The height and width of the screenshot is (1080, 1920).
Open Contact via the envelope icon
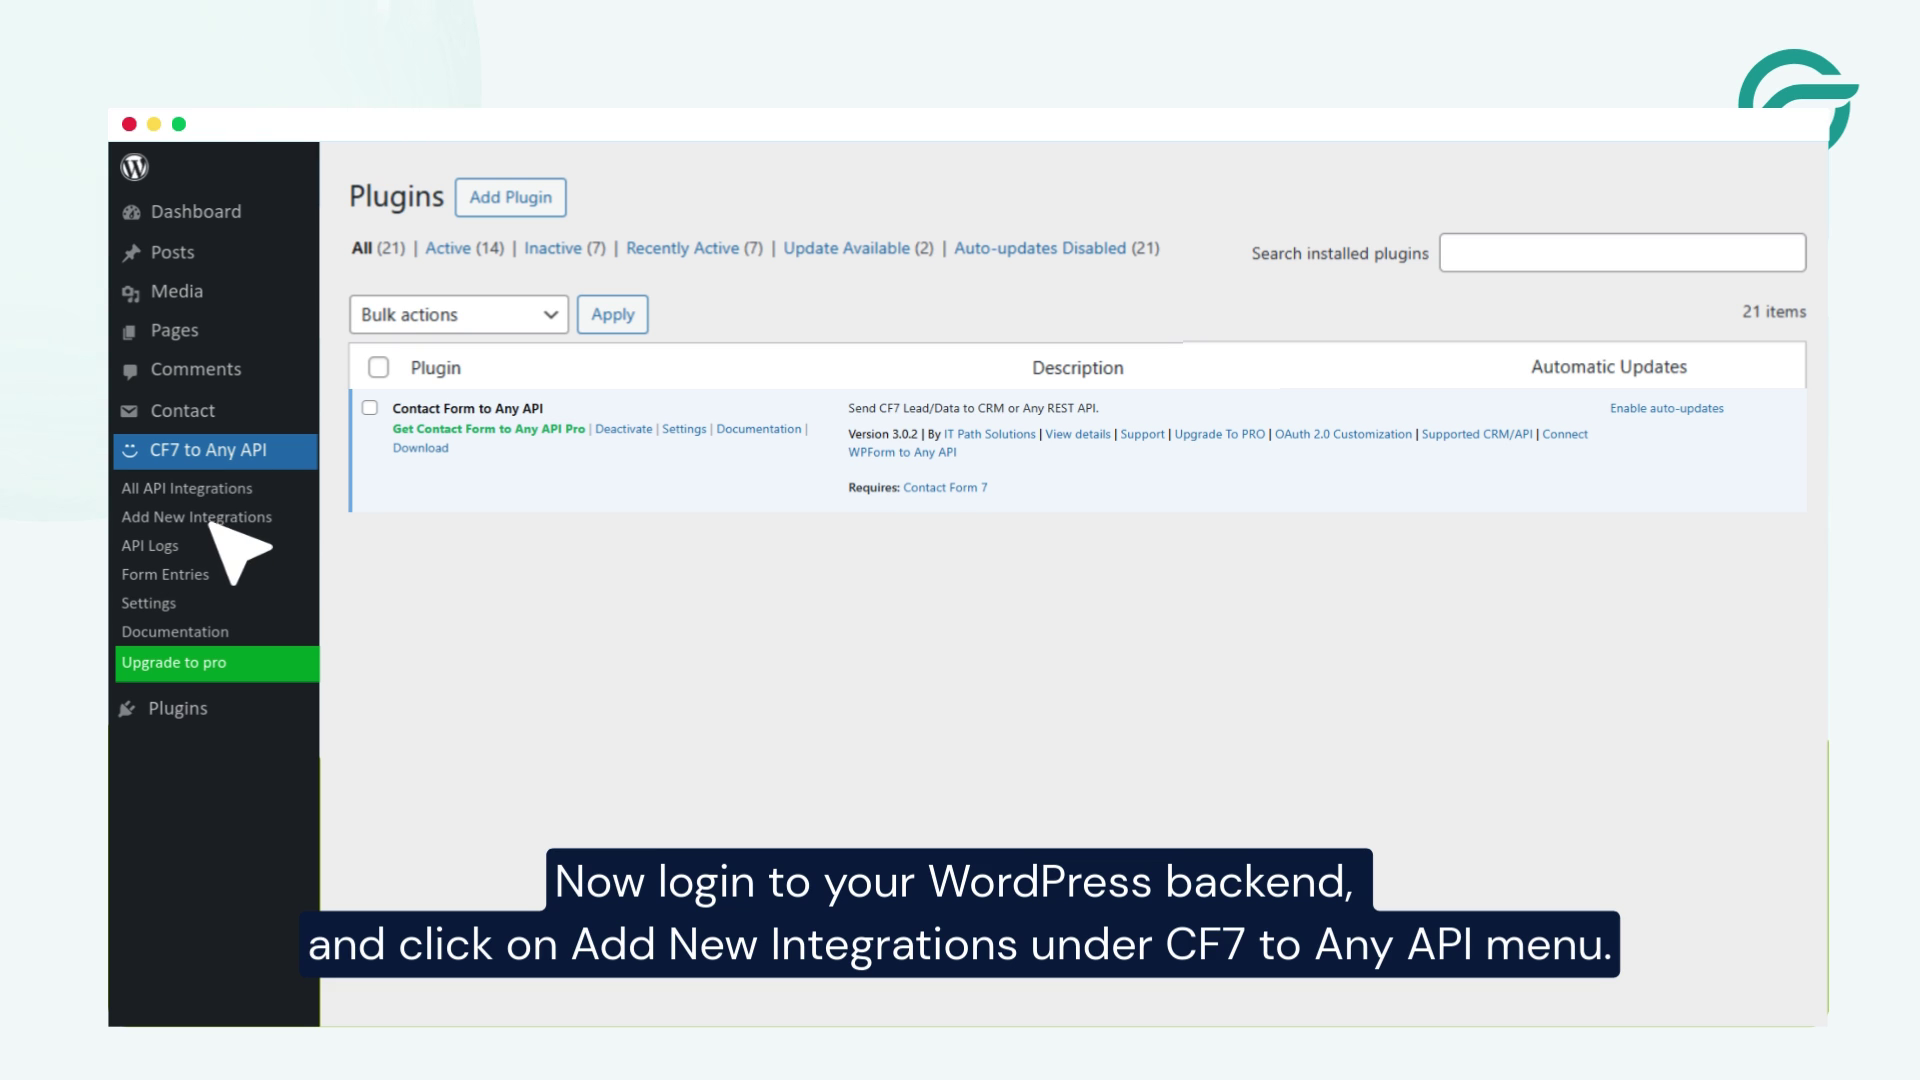click(131, 410)
